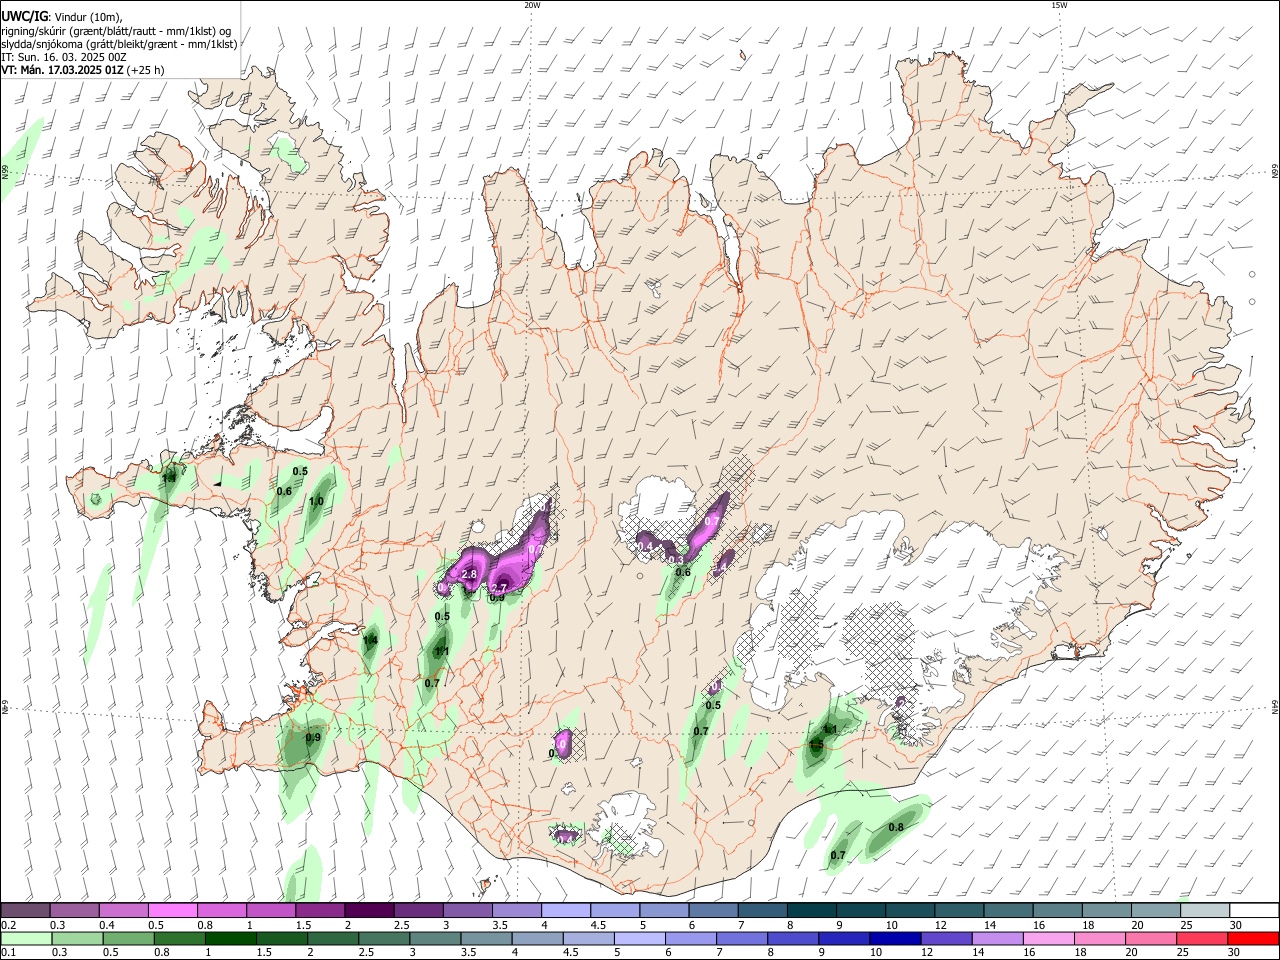The height and width of the screenshot is (960, 1280).
Task: Pick the bright red 30 rain legend swatch
Action: 1252,938
